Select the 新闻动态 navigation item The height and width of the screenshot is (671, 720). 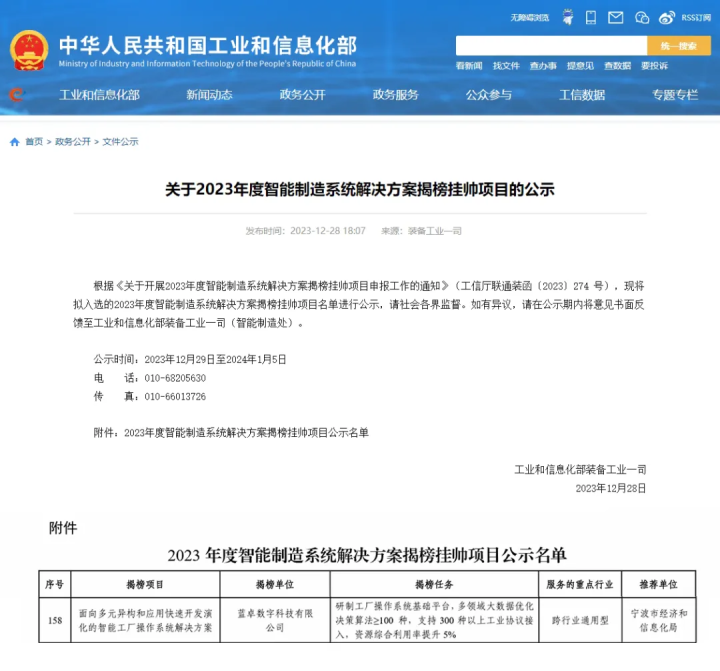tap(209, 95)
